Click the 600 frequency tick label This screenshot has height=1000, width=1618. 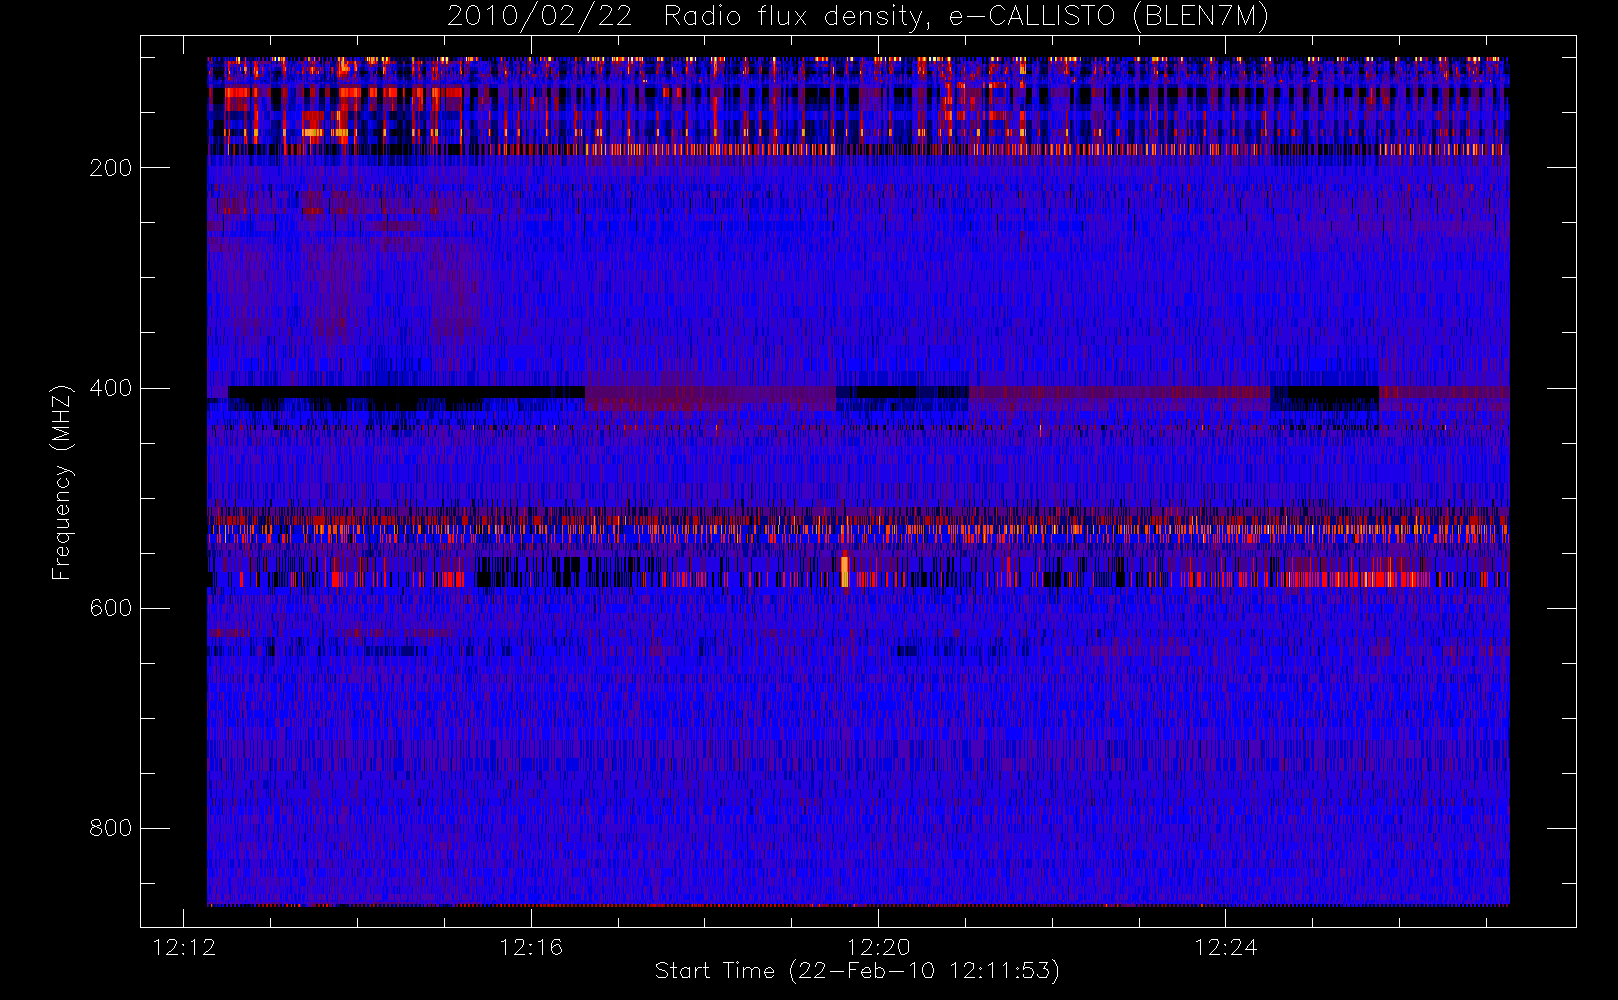[x=111, y=608]
